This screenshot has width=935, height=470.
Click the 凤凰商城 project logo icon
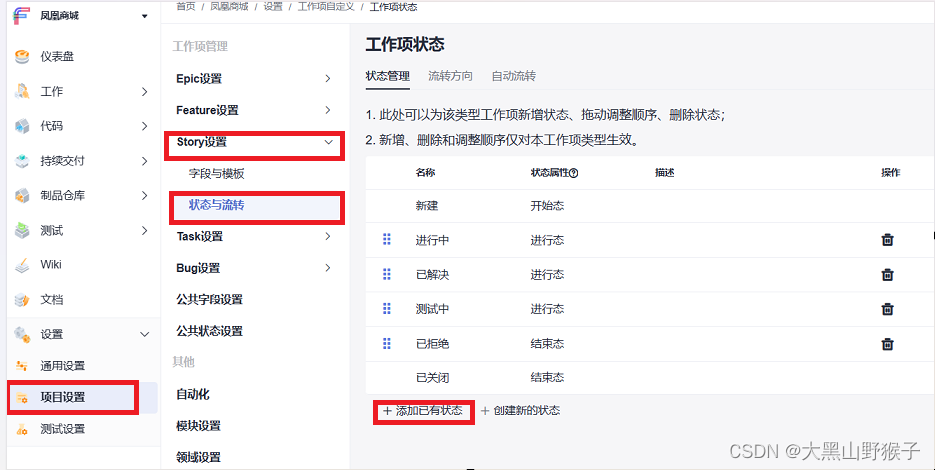coord(21,16)
